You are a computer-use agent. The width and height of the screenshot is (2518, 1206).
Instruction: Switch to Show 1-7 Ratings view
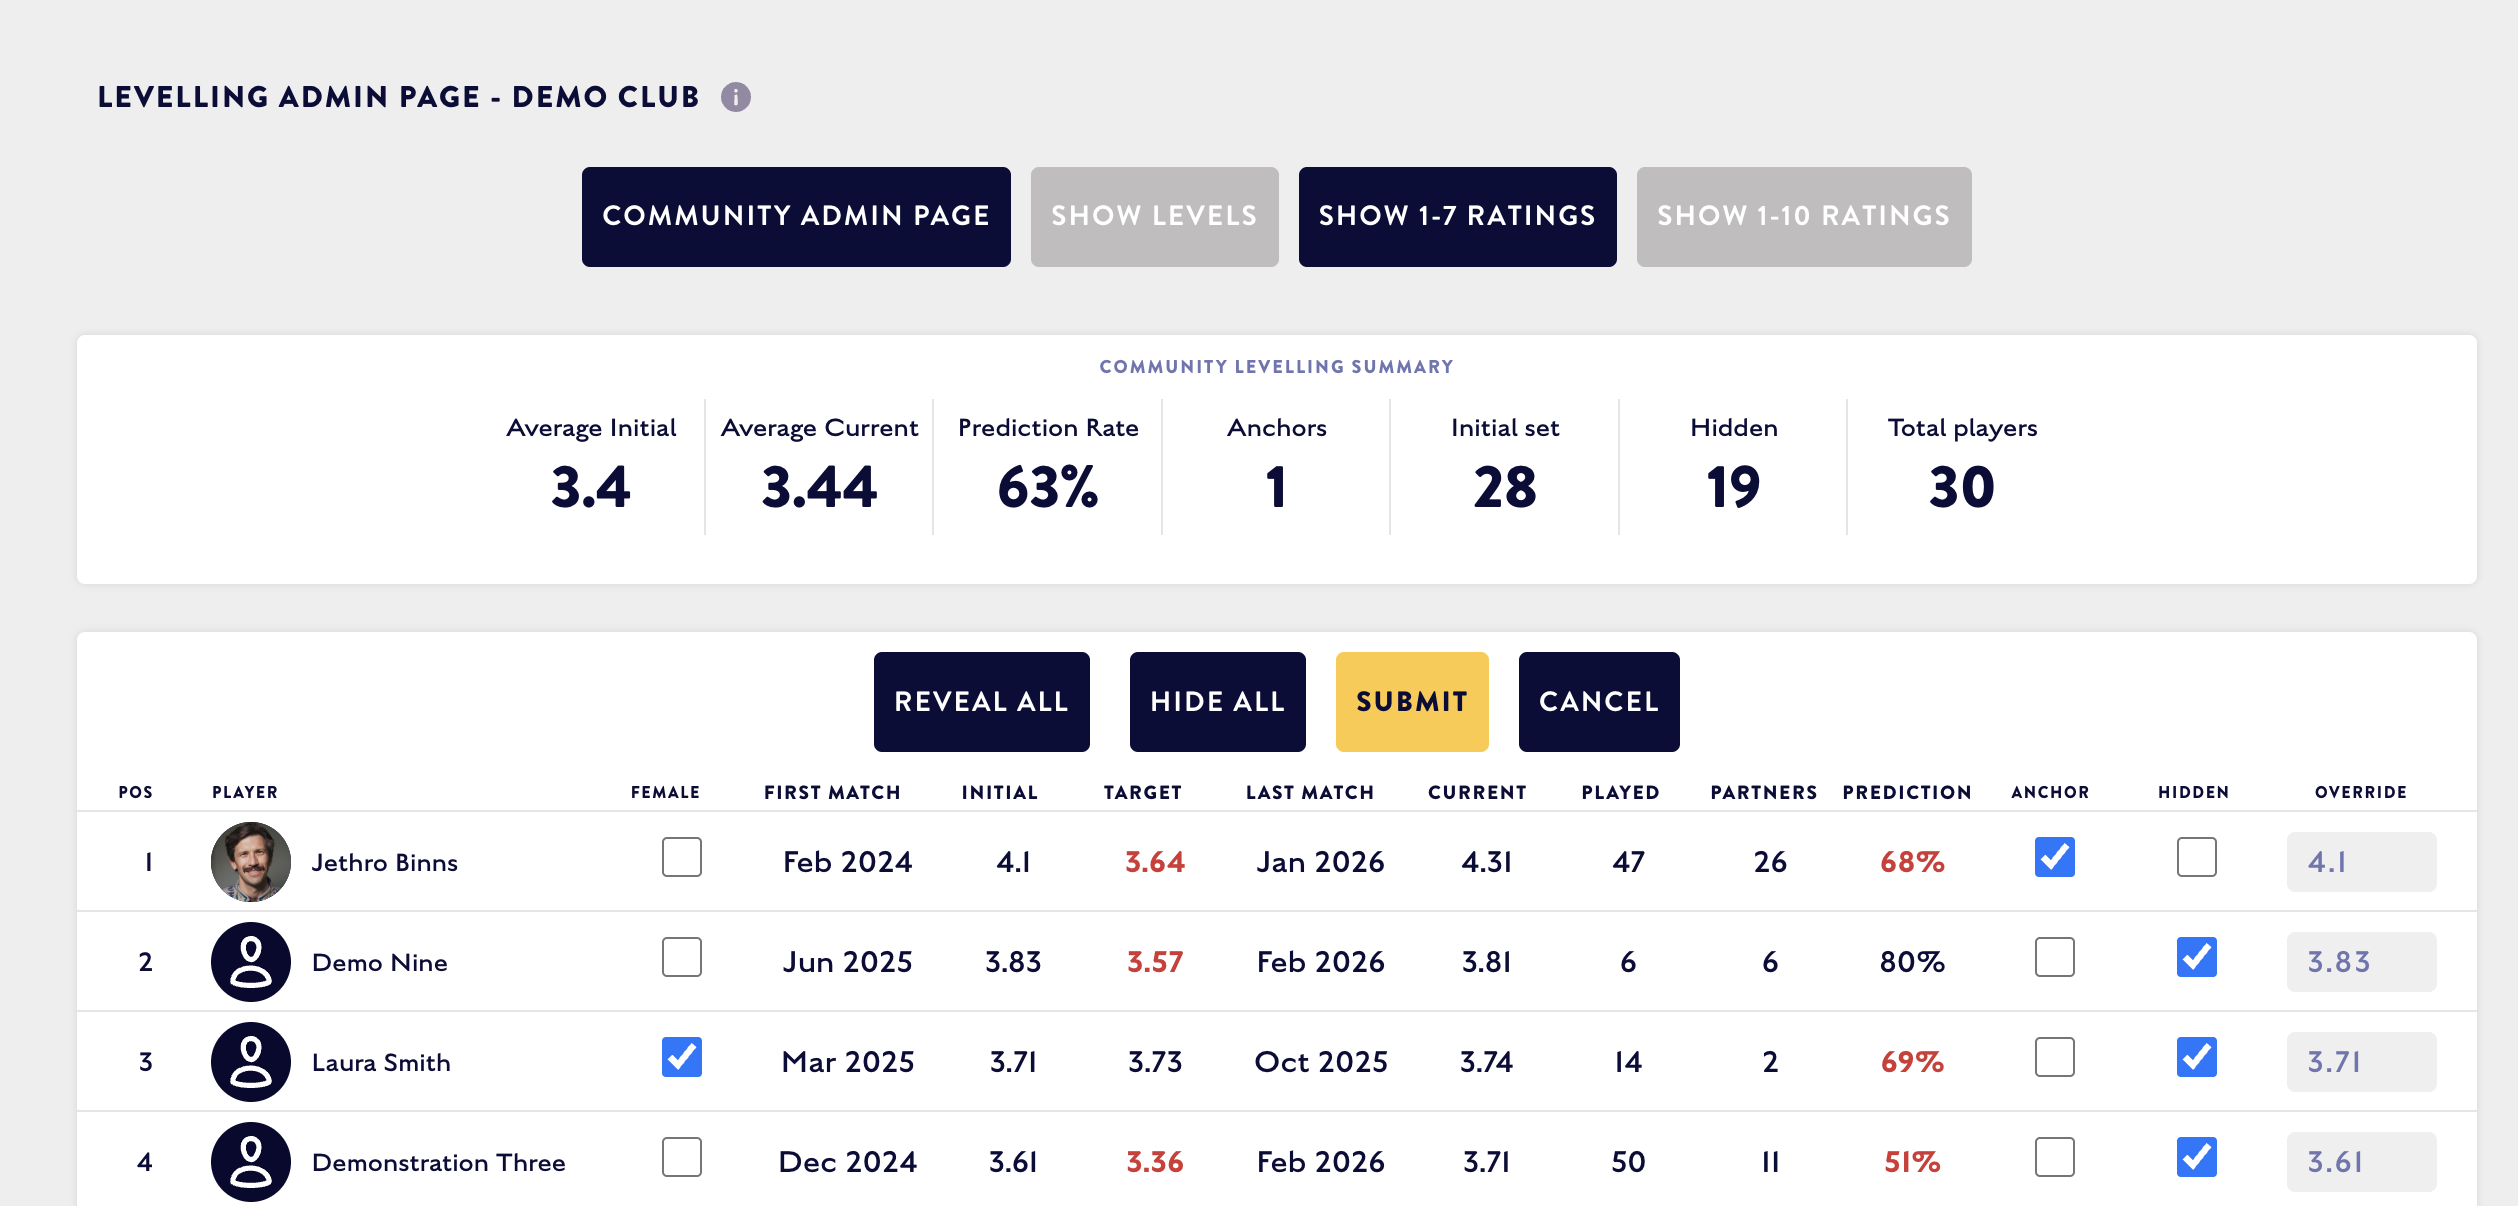tap(1457, 216)
